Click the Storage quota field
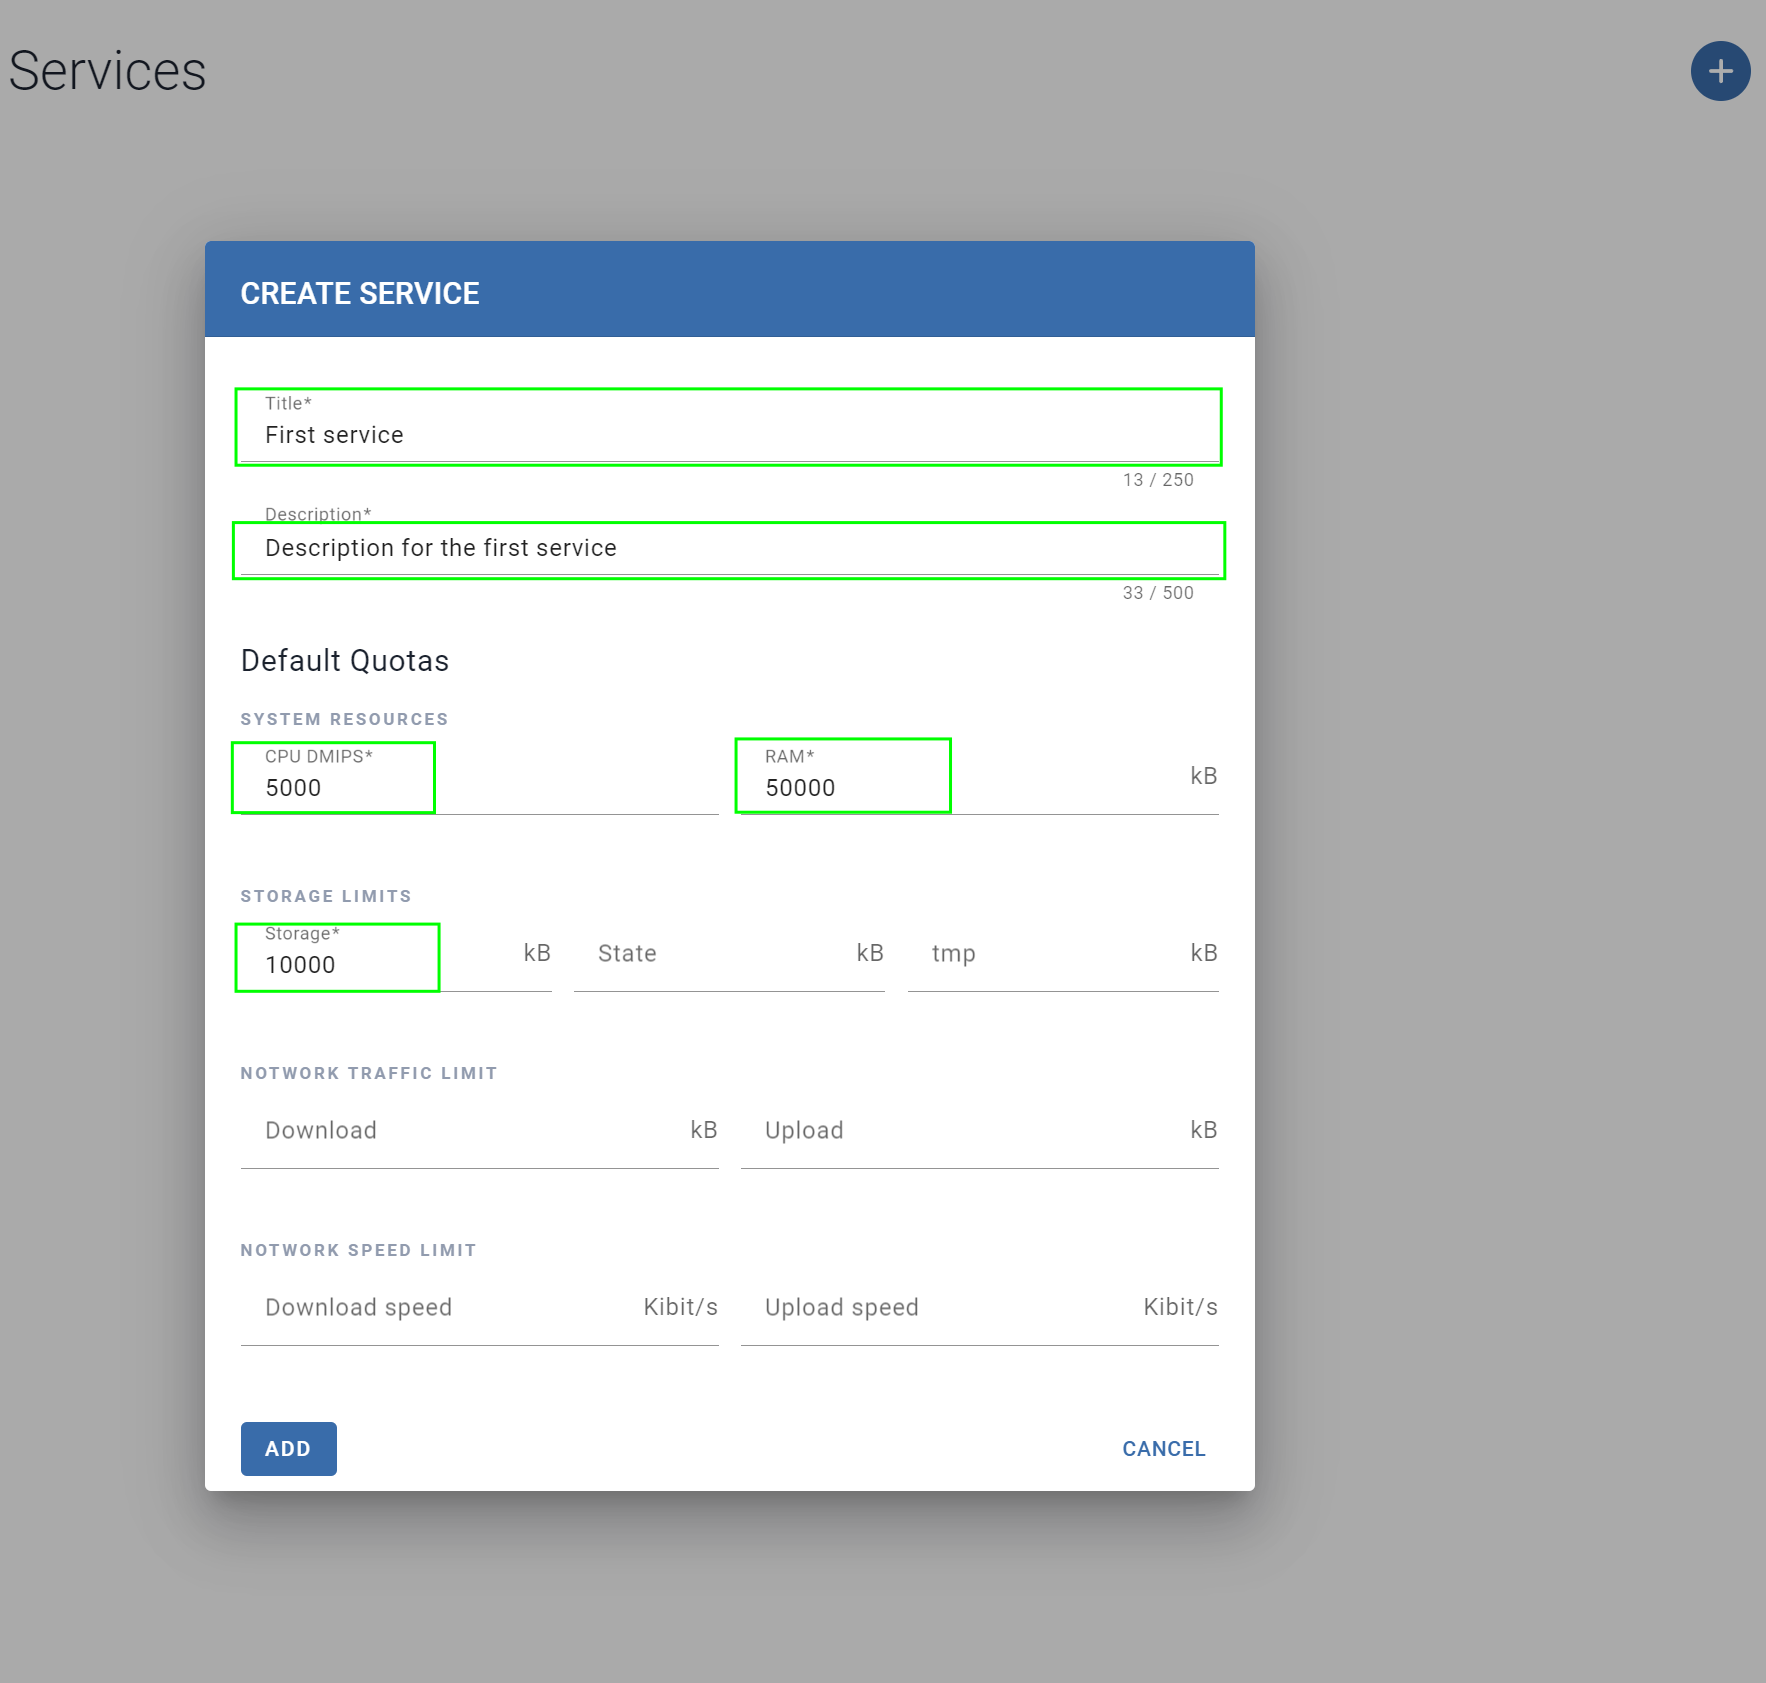 [337, 965]
